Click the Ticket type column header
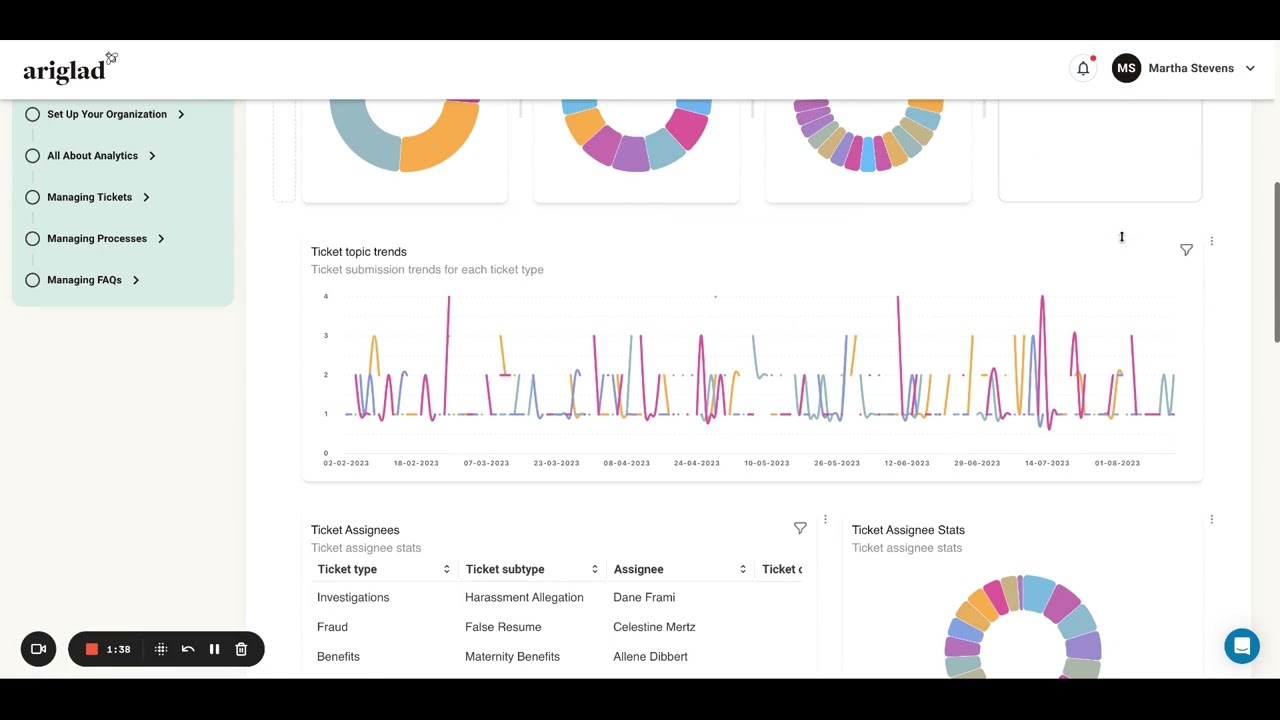Viewport: 1280px width, 720px height. pos(347,569)
